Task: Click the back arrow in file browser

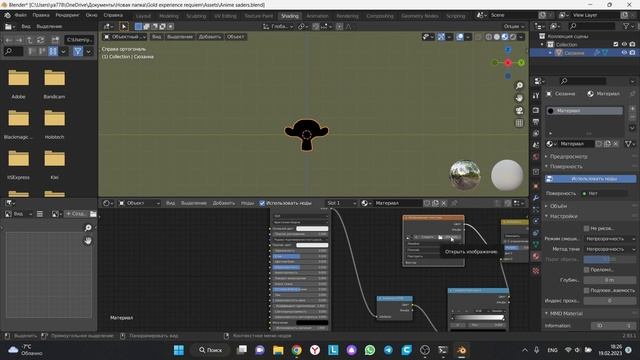Action: [x=9, y=40]
